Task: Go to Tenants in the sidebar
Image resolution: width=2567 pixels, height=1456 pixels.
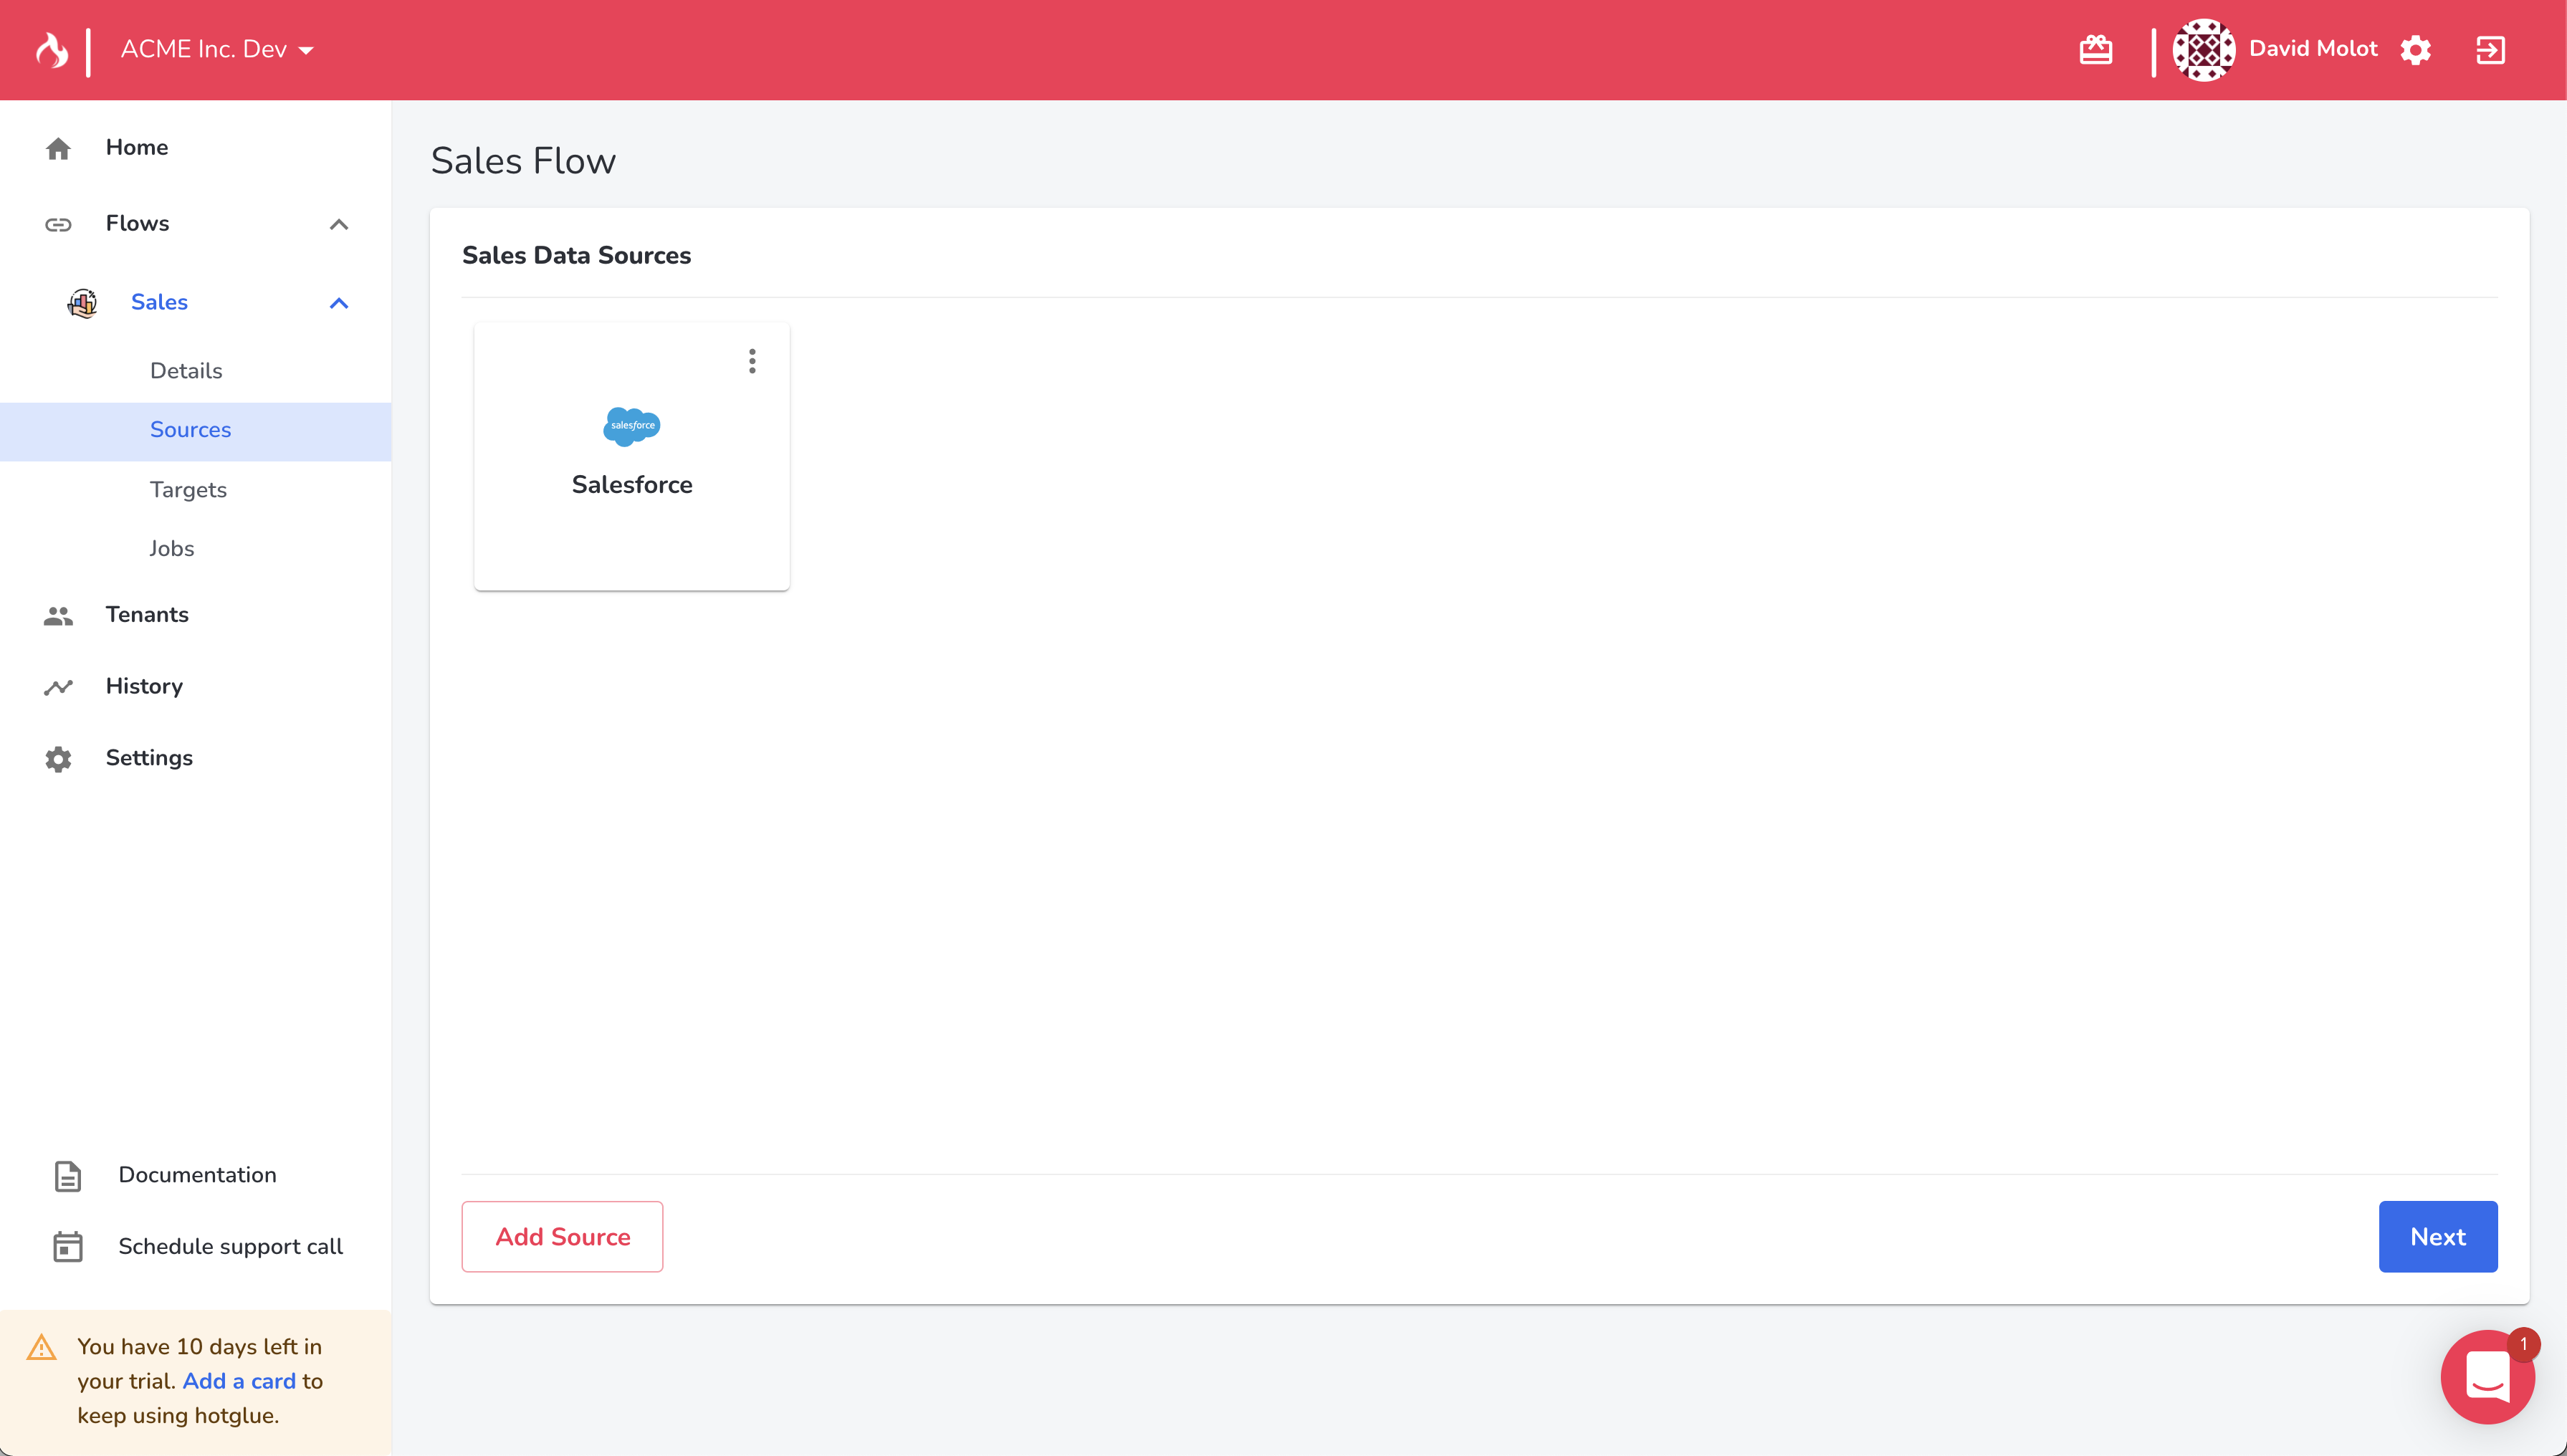Action: (x=147, y=615)
